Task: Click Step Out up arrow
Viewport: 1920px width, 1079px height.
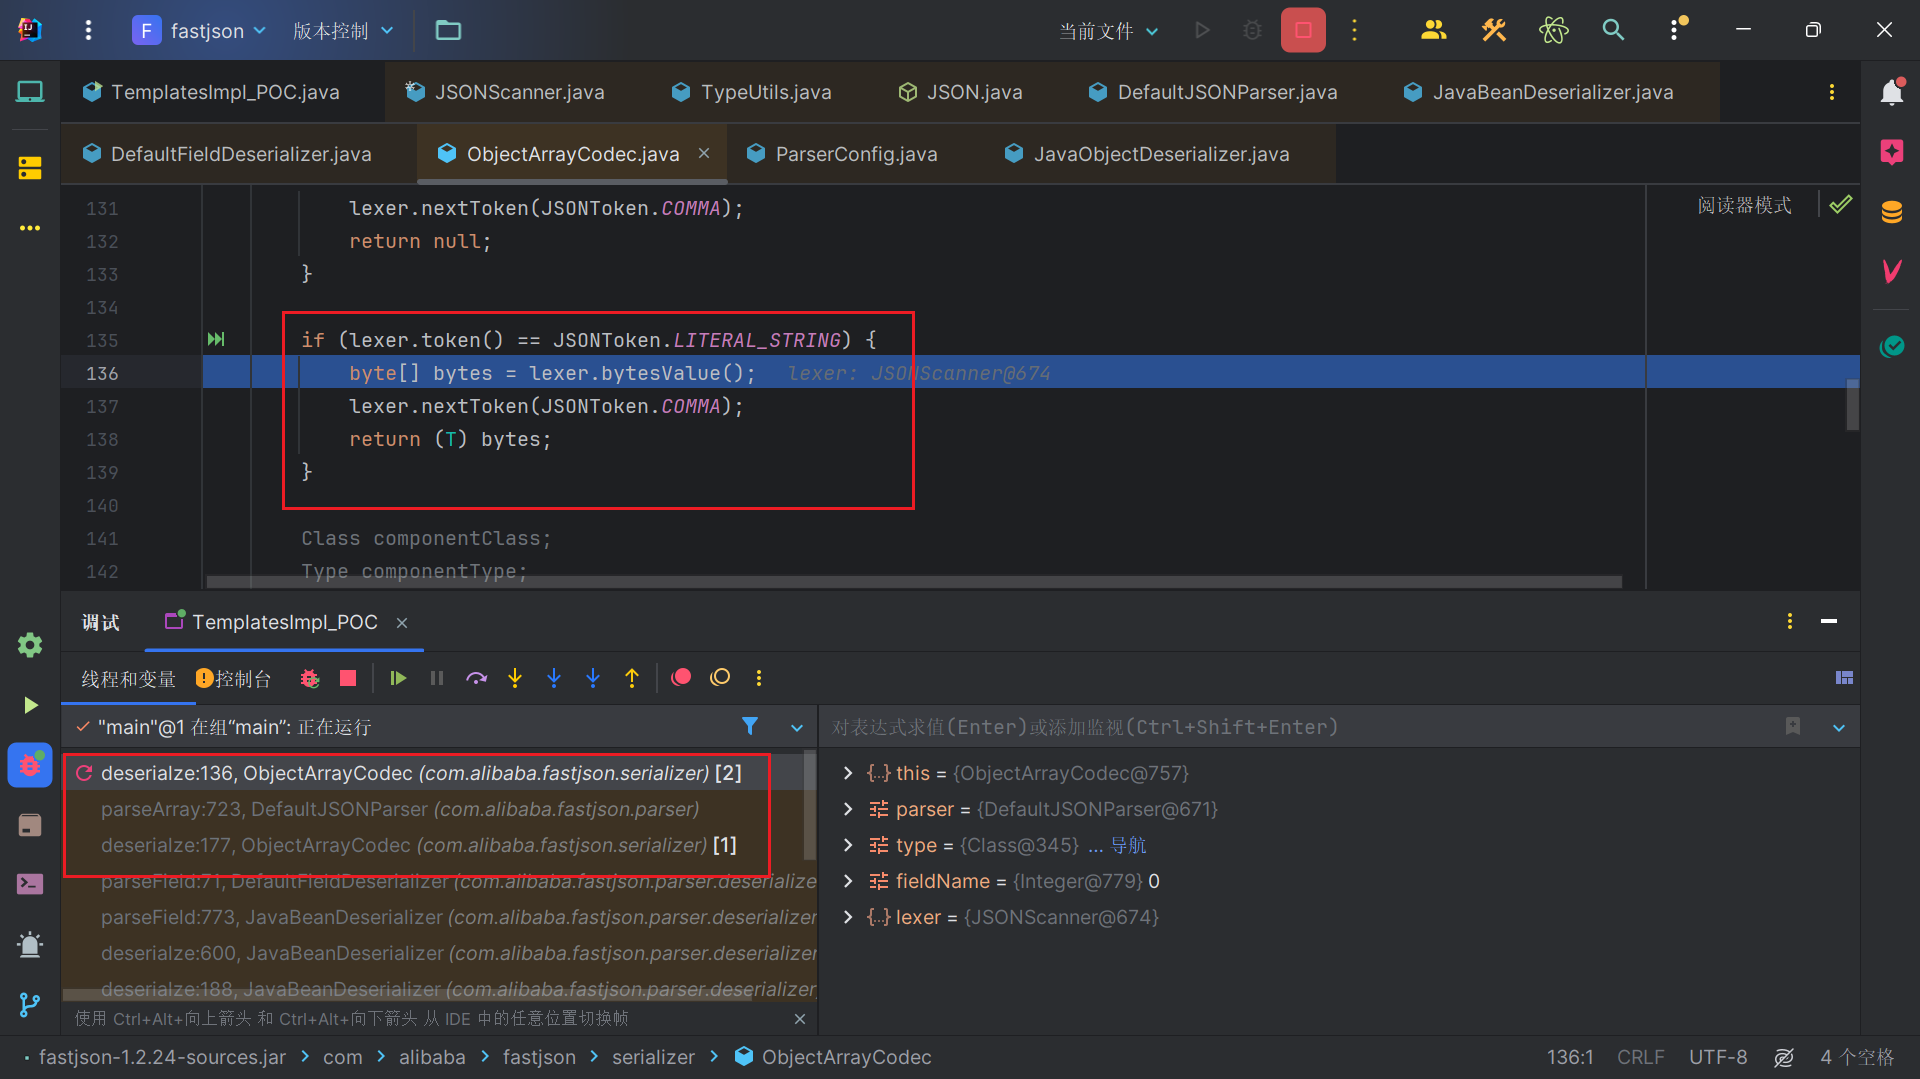Action: tap(632, 678)
